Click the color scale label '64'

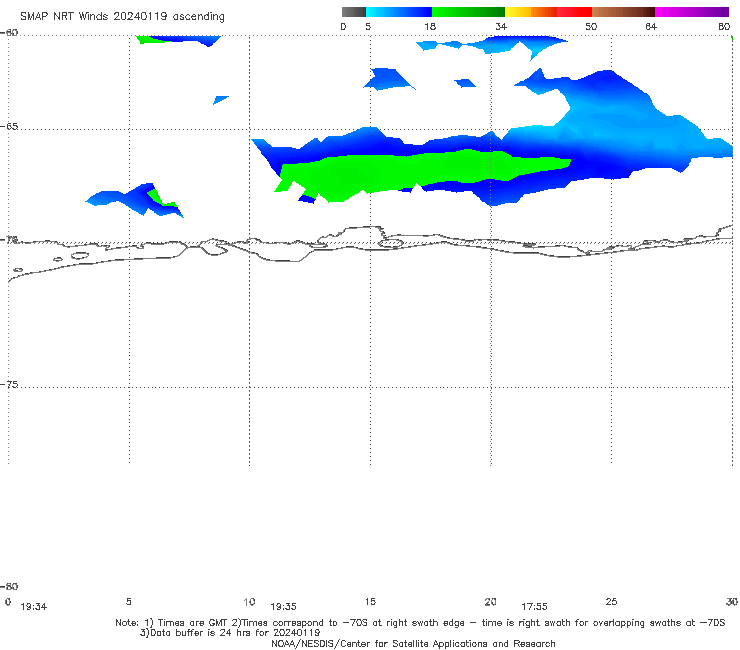click(651, 26)
